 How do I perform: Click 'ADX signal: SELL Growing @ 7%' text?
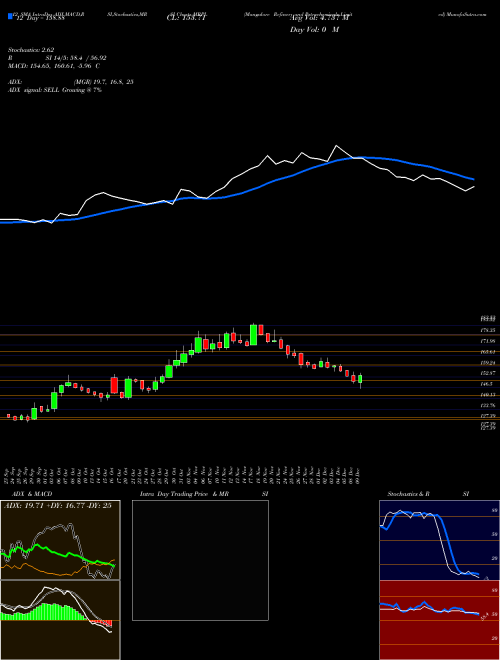55,90
